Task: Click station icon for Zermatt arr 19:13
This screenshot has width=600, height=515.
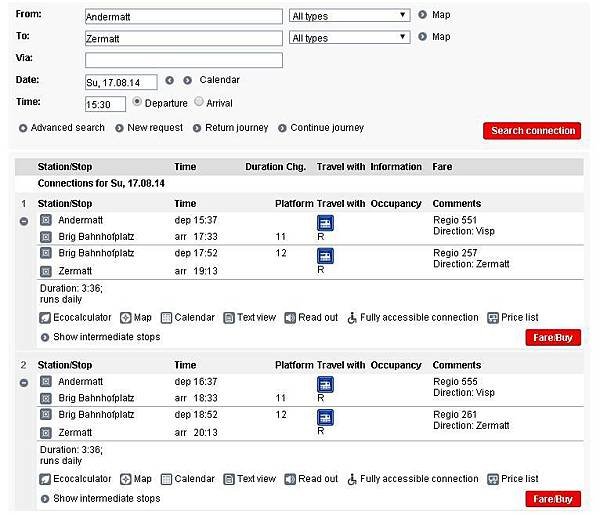Action: [46, 271]
